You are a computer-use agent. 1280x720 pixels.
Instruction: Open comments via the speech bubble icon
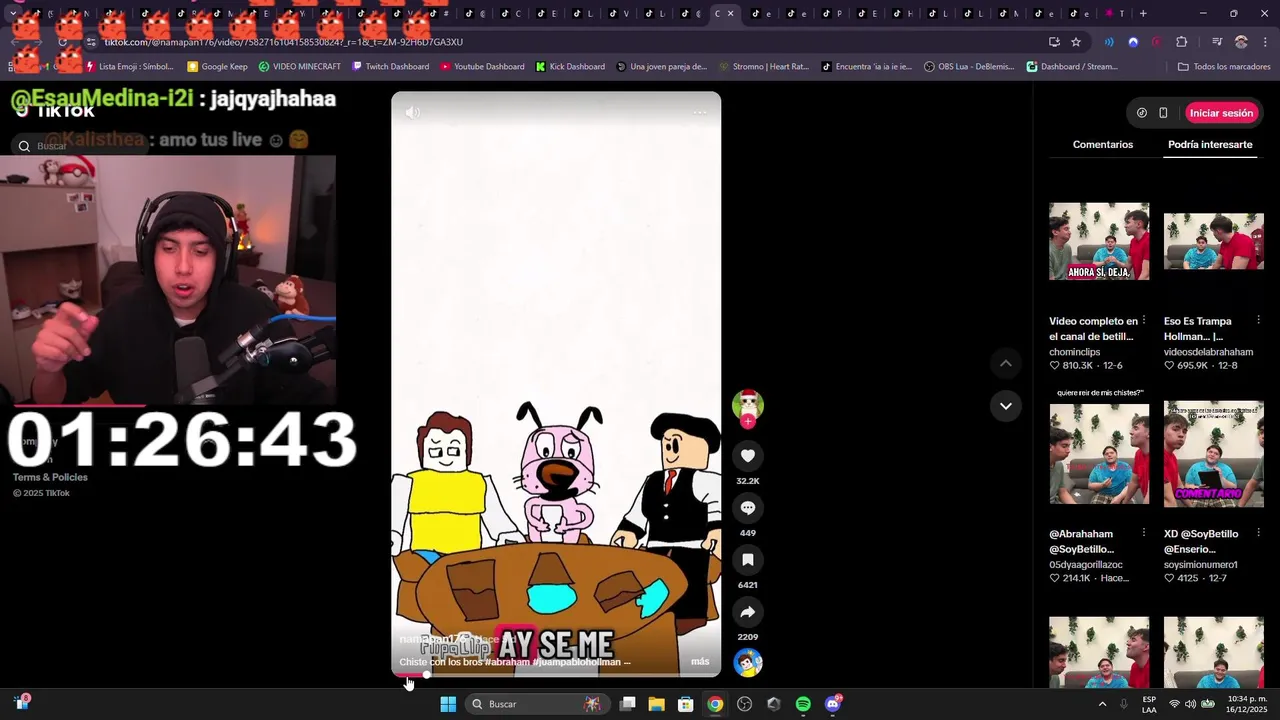[x=747, y=508]
